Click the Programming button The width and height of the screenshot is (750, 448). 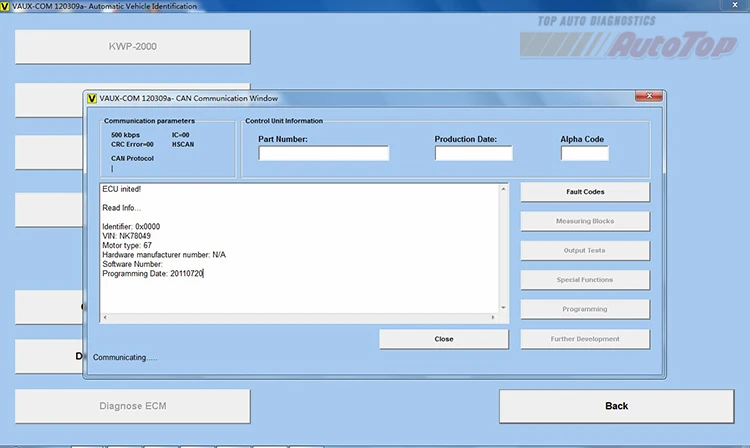[x=585, y=309]
